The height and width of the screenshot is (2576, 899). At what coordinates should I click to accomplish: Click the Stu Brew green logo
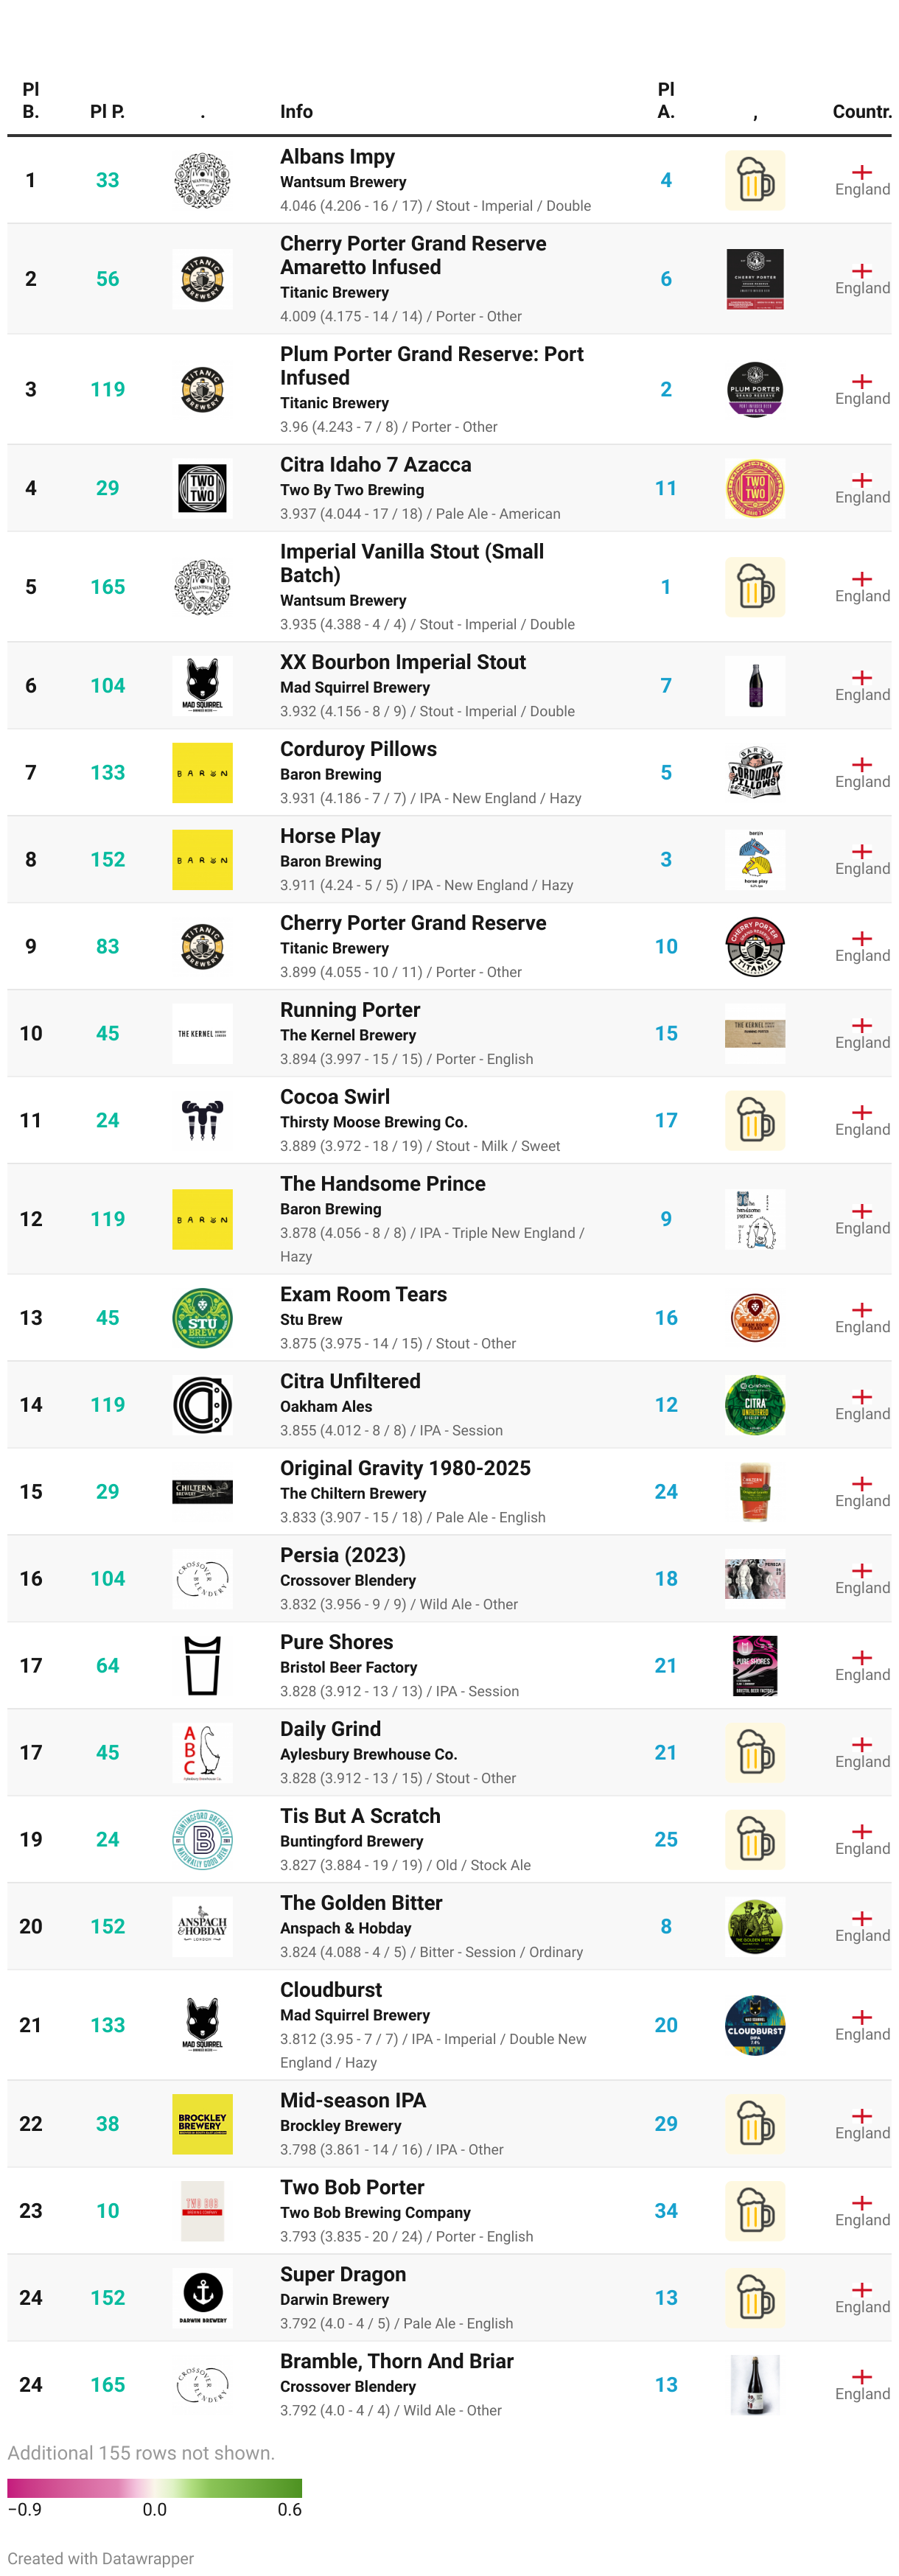(202, 1318)
